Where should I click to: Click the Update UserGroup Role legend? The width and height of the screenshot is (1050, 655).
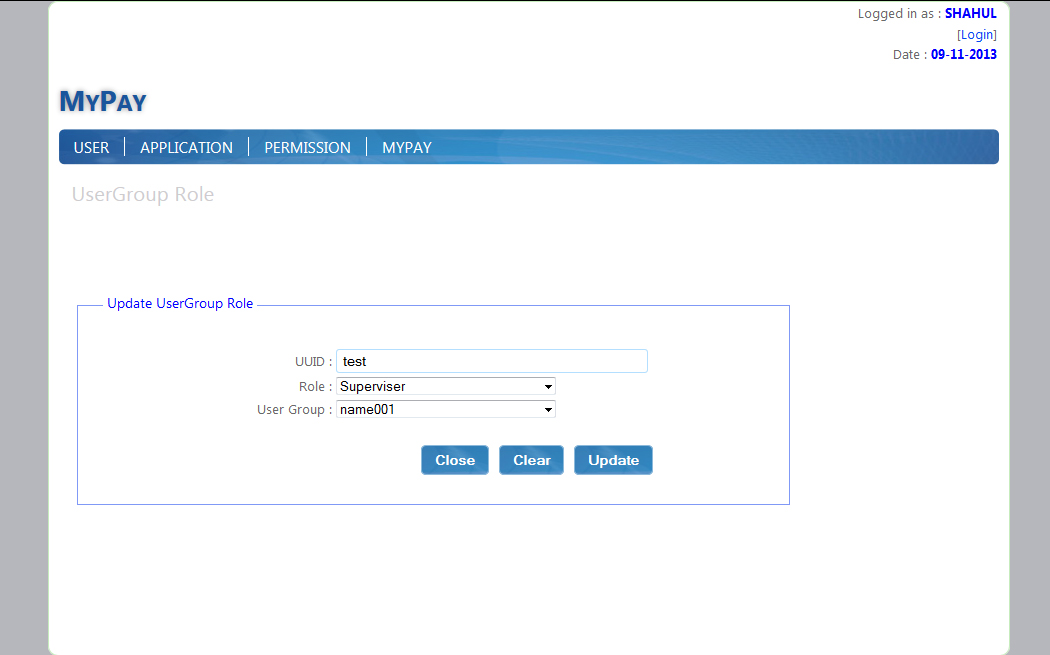pyautogui.click(x=180, y=303)
